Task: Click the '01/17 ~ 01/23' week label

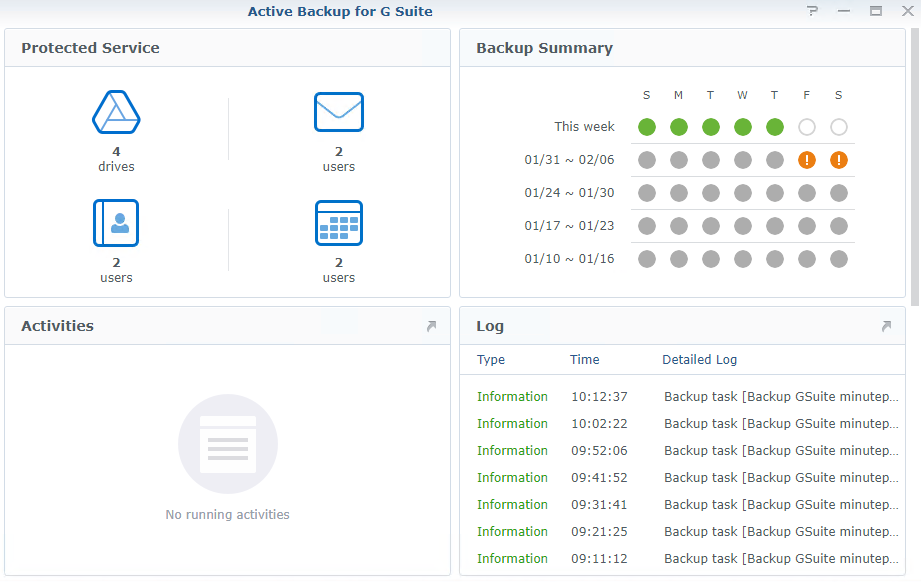Action: 569,226
